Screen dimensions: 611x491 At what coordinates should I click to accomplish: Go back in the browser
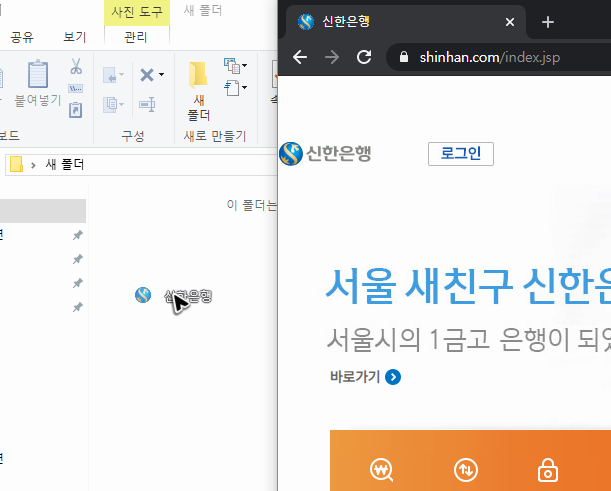point(300,57)
